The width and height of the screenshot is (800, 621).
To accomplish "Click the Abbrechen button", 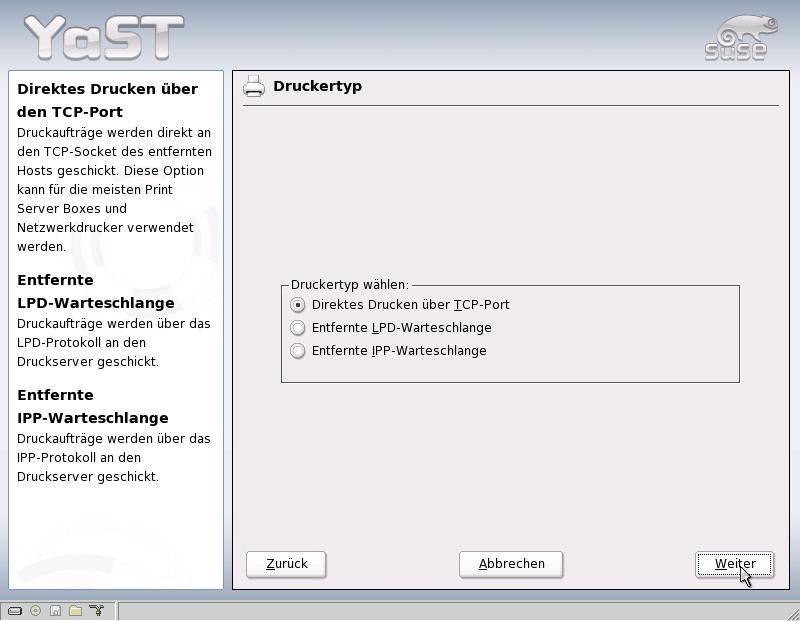I will point(511,564).
